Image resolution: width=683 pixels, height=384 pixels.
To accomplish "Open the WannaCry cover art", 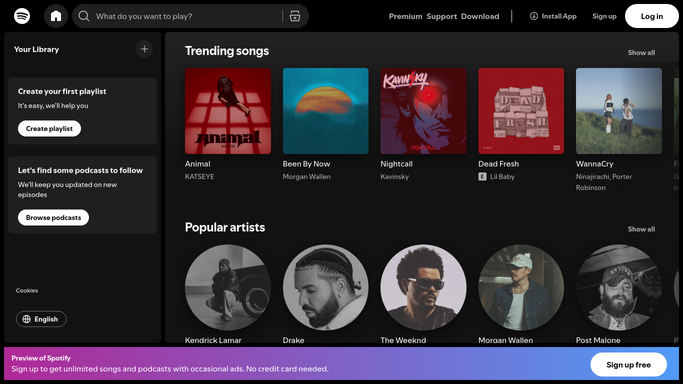I will pos(619,111).
